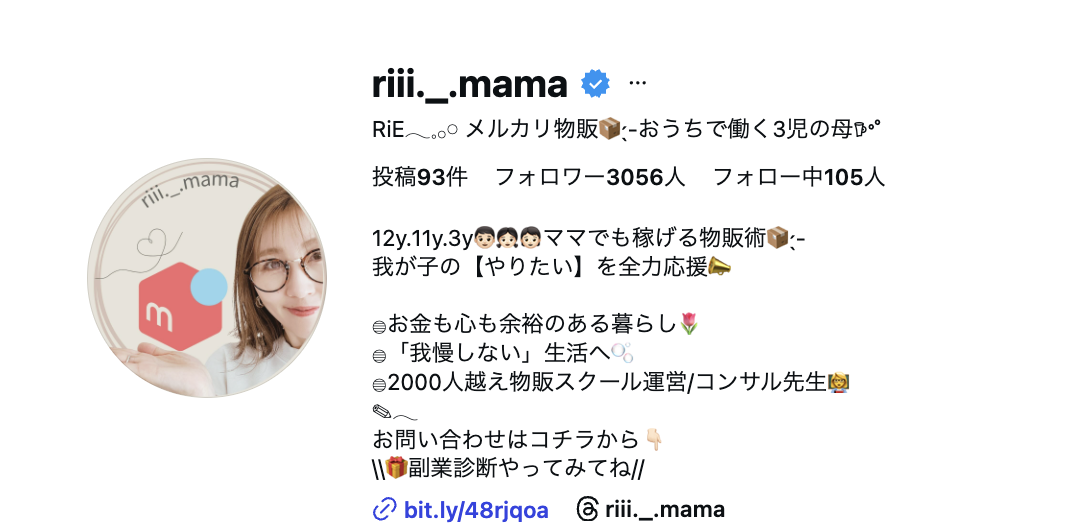This screenshot has width=1088, height=530.
Task: Click the RiE メルカリ物販 display name line
Action: pyautogui.click(x=627, y=129)
